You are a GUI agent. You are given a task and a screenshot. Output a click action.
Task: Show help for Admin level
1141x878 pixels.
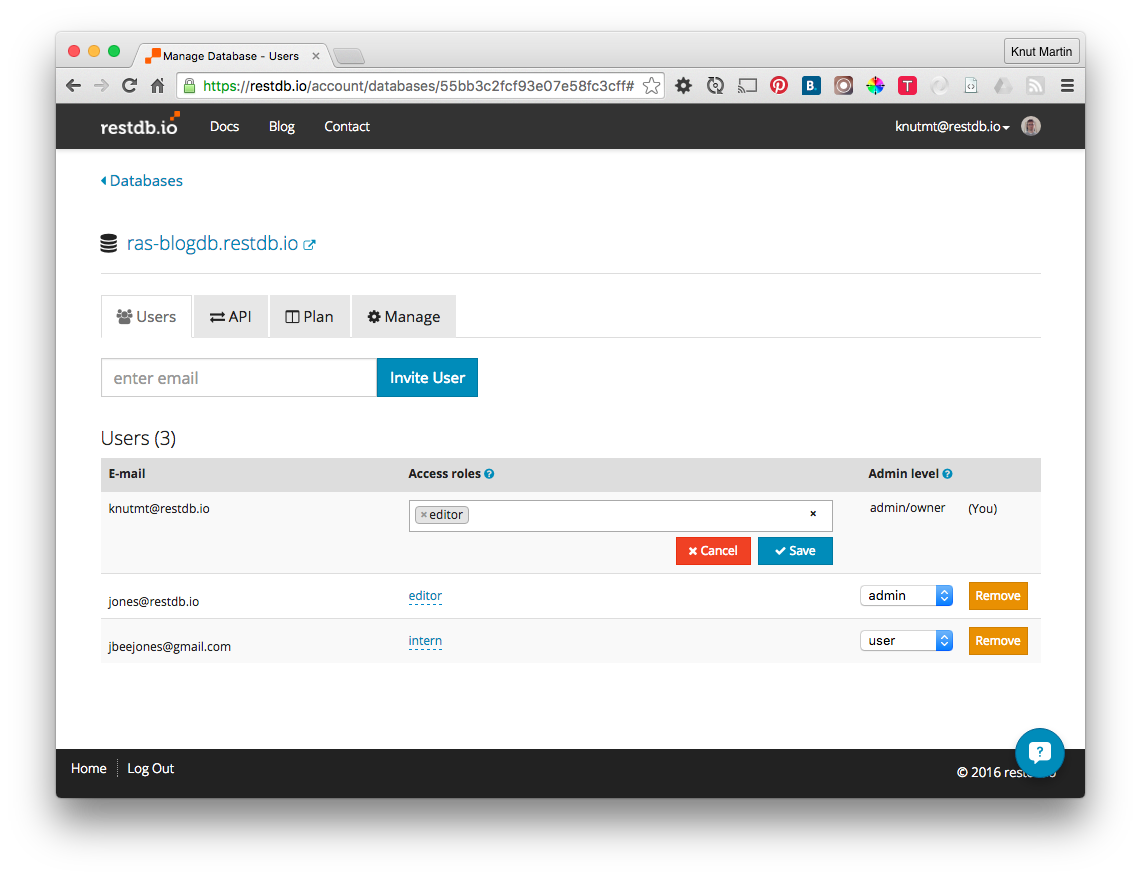tap(947, 474)
